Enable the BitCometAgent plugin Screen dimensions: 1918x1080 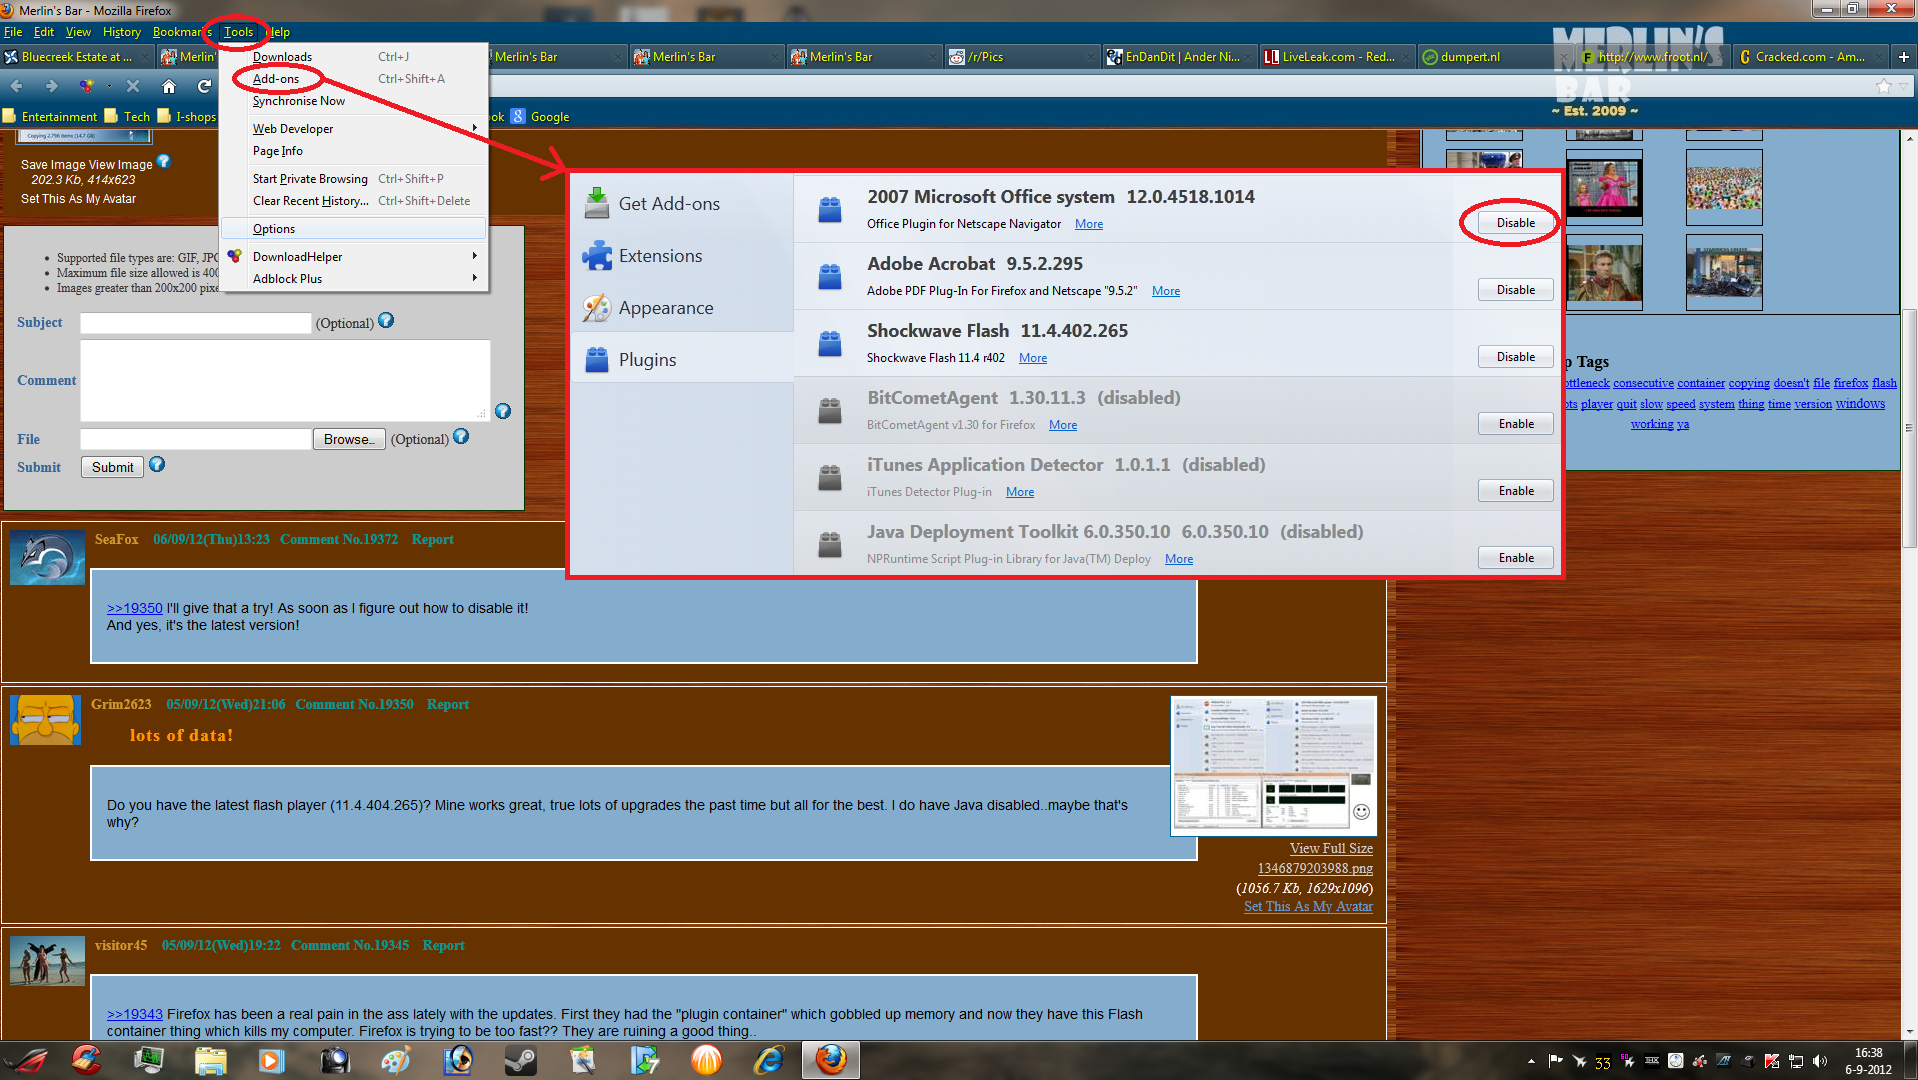click(1516, 424)
